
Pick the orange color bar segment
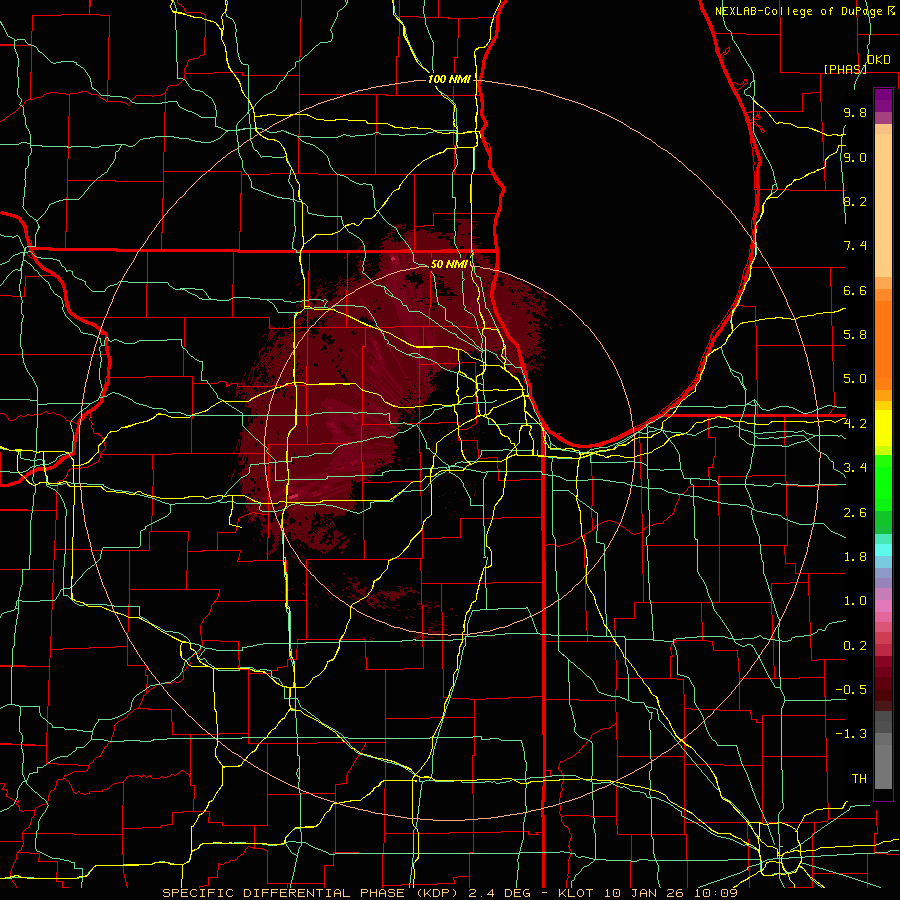click(x=883, y=344)
